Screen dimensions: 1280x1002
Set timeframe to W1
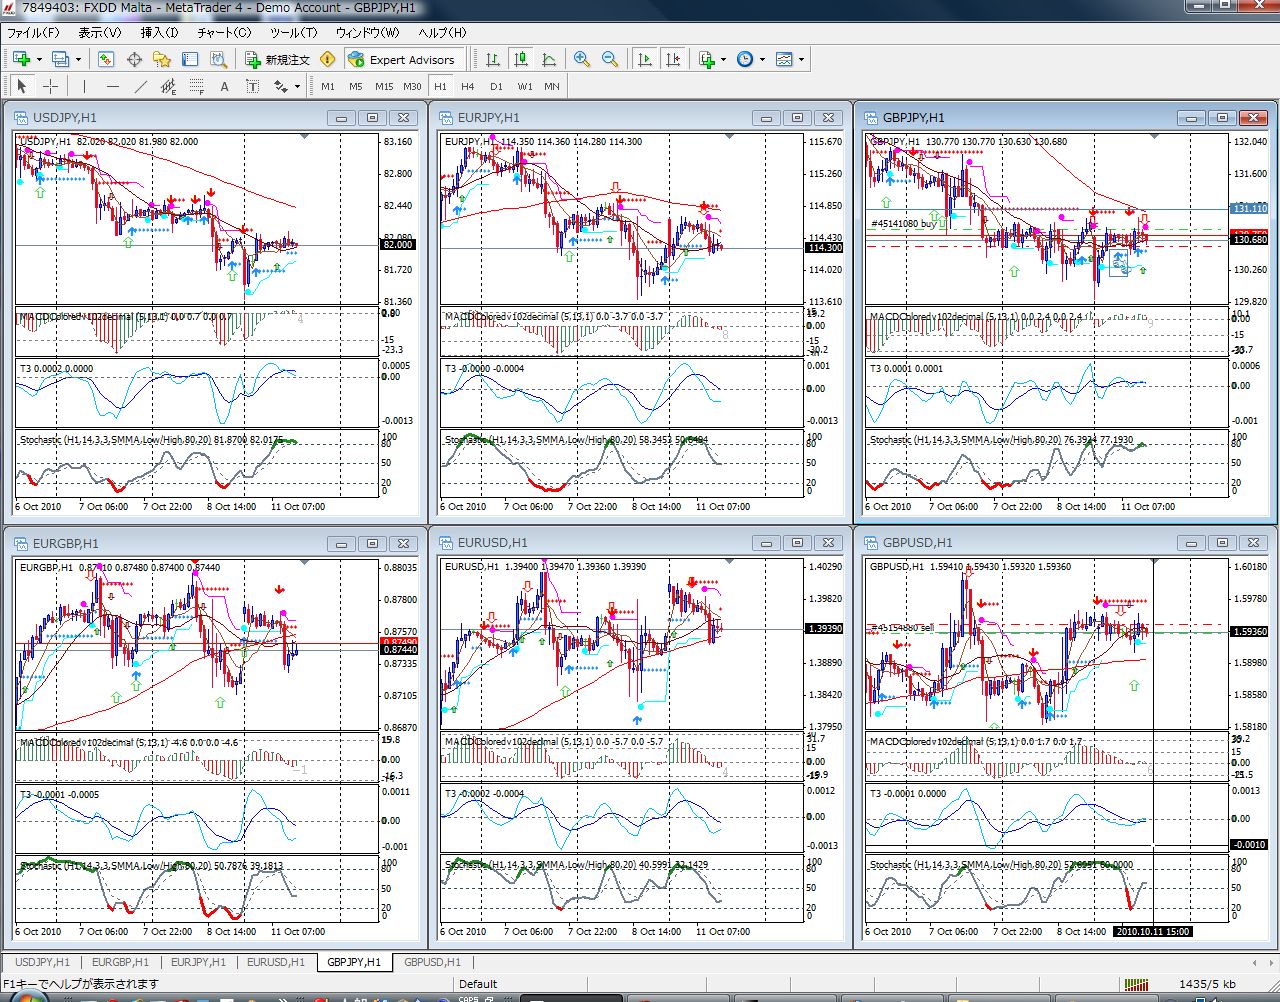525,86
